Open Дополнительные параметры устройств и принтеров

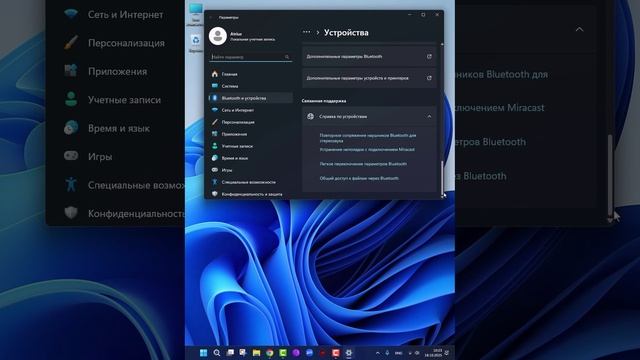coord(369,78)
